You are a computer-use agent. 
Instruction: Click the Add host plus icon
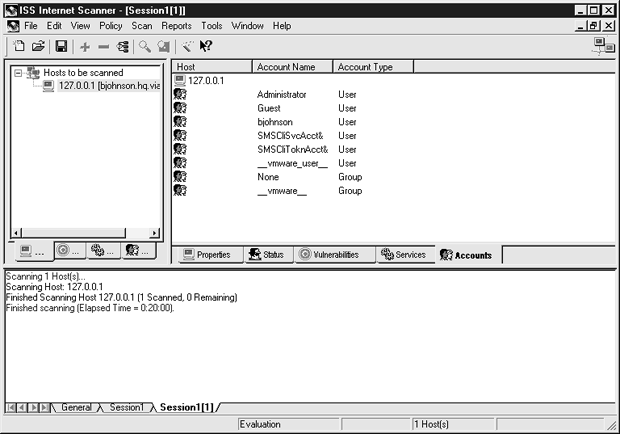click(x=85, y=46)
